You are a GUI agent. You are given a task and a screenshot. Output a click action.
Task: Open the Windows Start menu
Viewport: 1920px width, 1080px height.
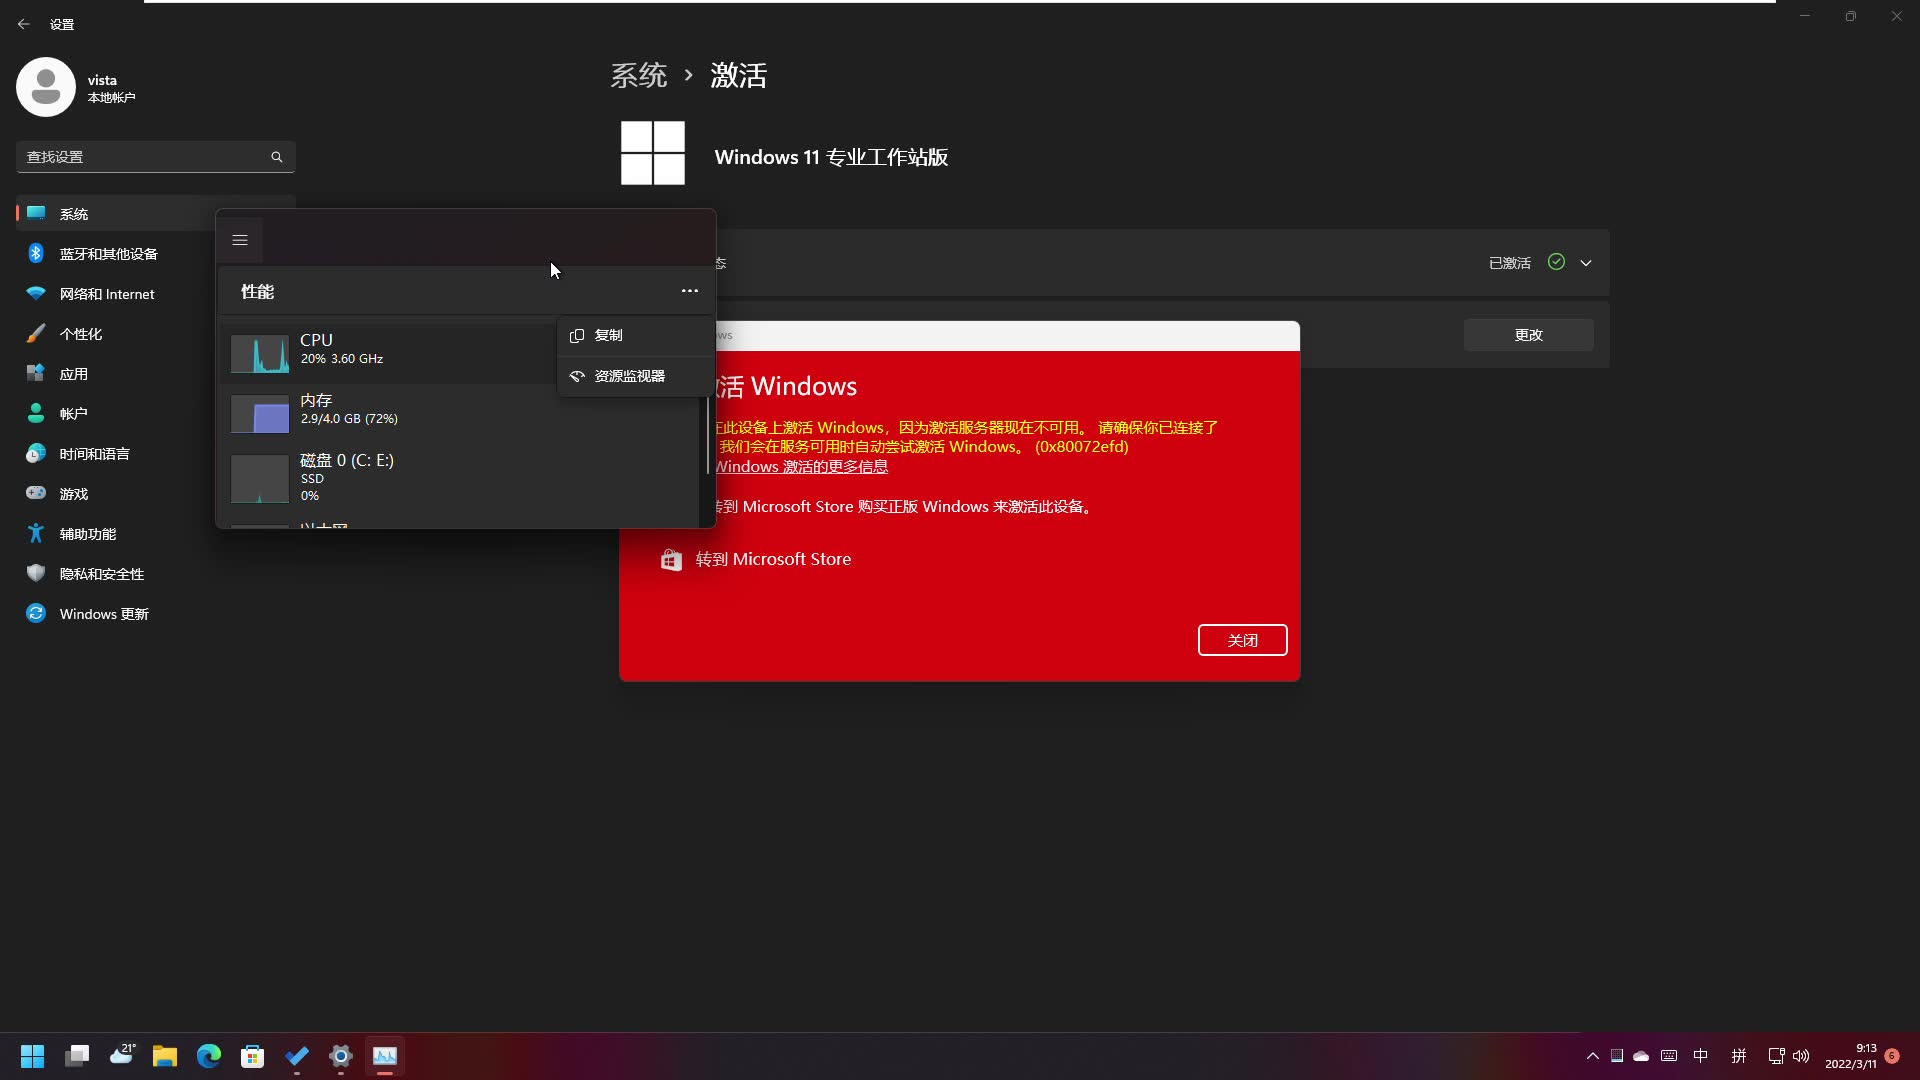pyautogui.click(x=33, y=1056)
